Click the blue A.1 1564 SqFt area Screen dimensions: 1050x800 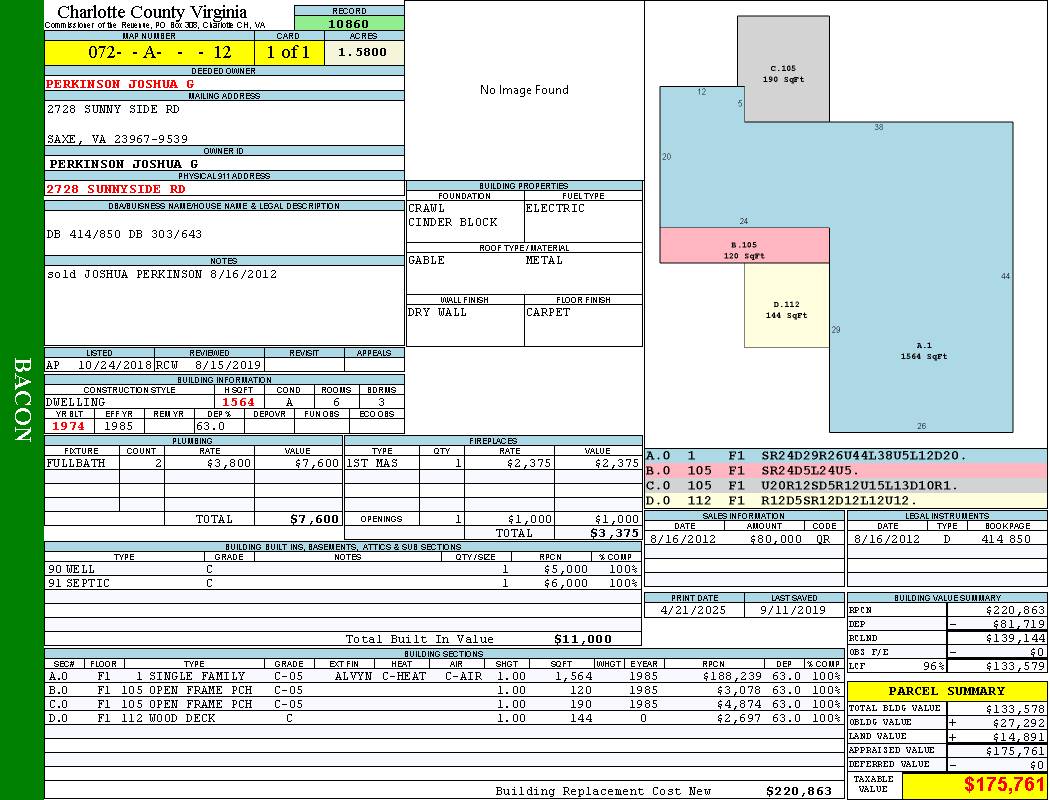pos(922,350)
